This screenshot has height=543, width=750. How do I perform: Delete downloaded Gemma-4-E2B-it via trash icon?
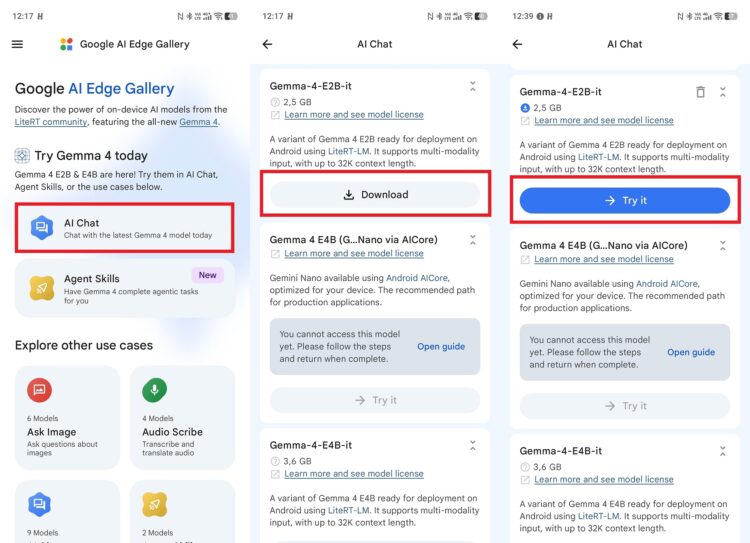tap(700, 92)
